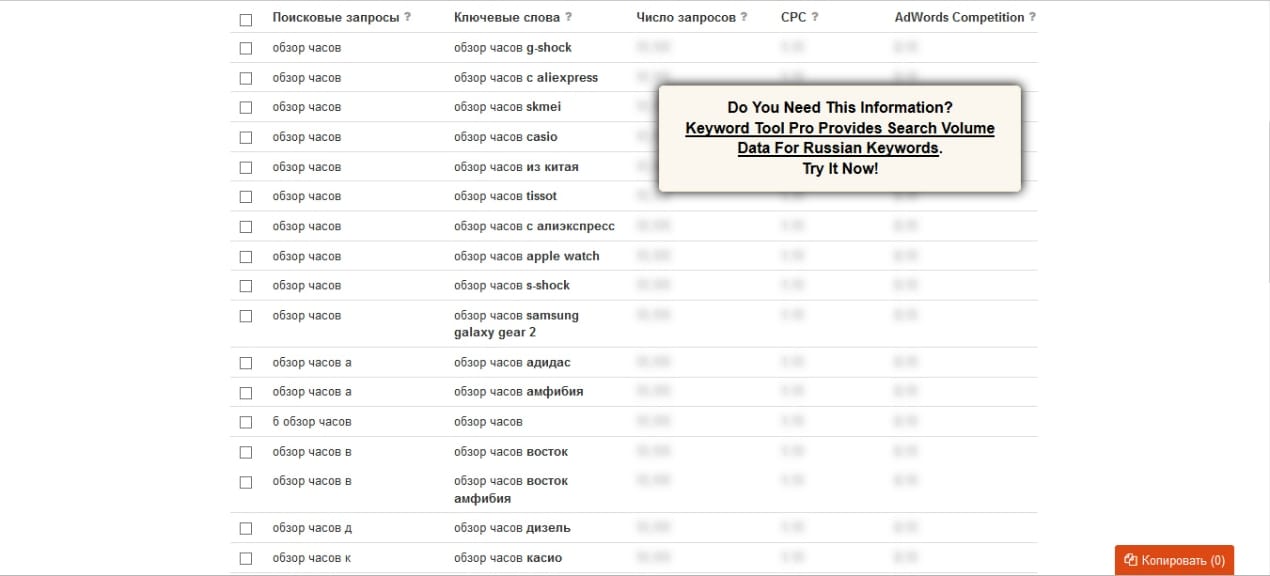1270x576 pixels.
Task: Click keyword text обзор часов s-shock
Action: coord(512,285)
